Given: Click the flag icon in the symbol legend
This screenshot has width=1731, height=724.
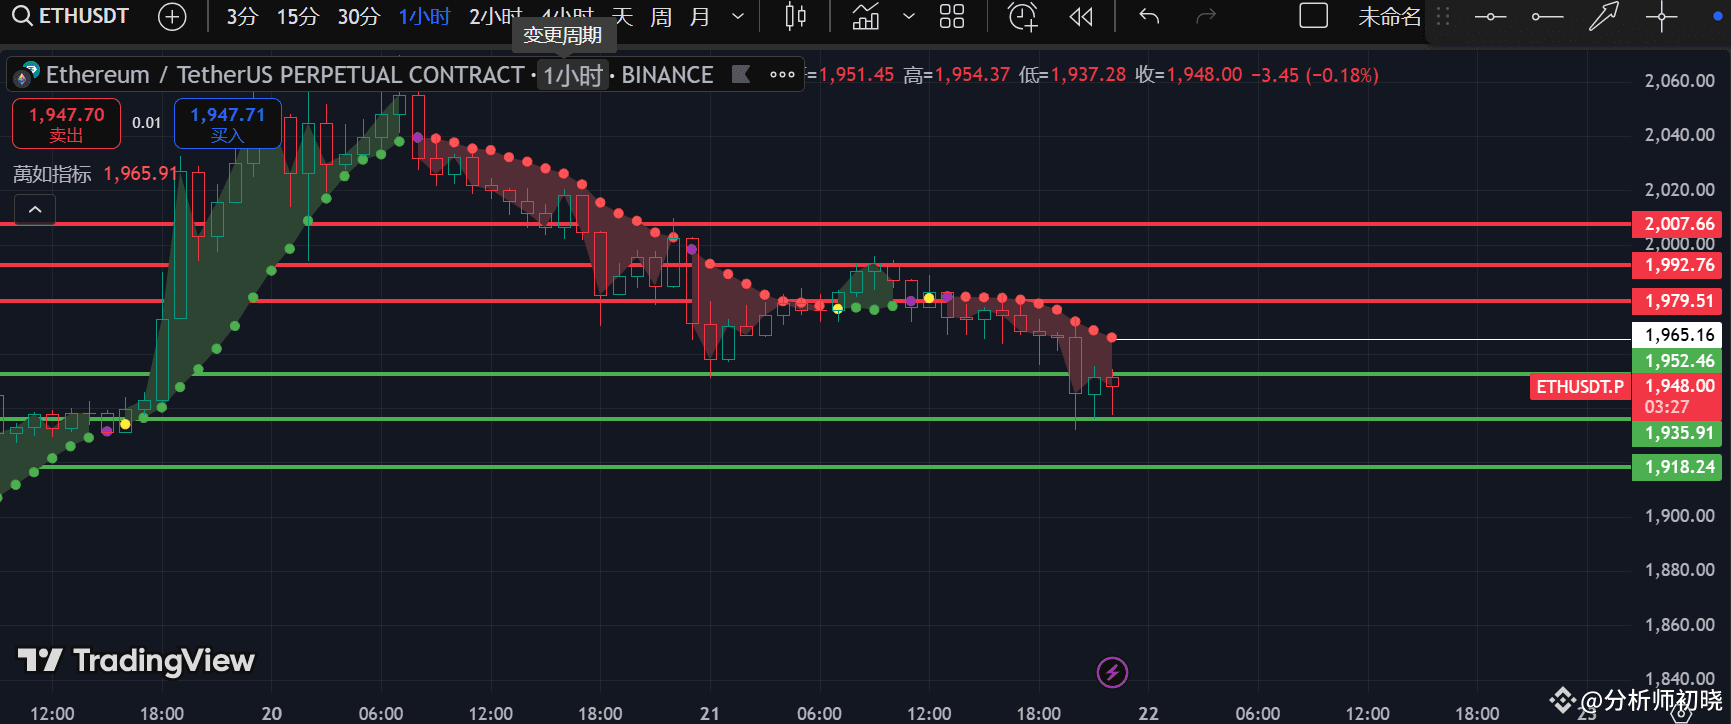Looking at the screenshot, I should (x=741, y=74).
